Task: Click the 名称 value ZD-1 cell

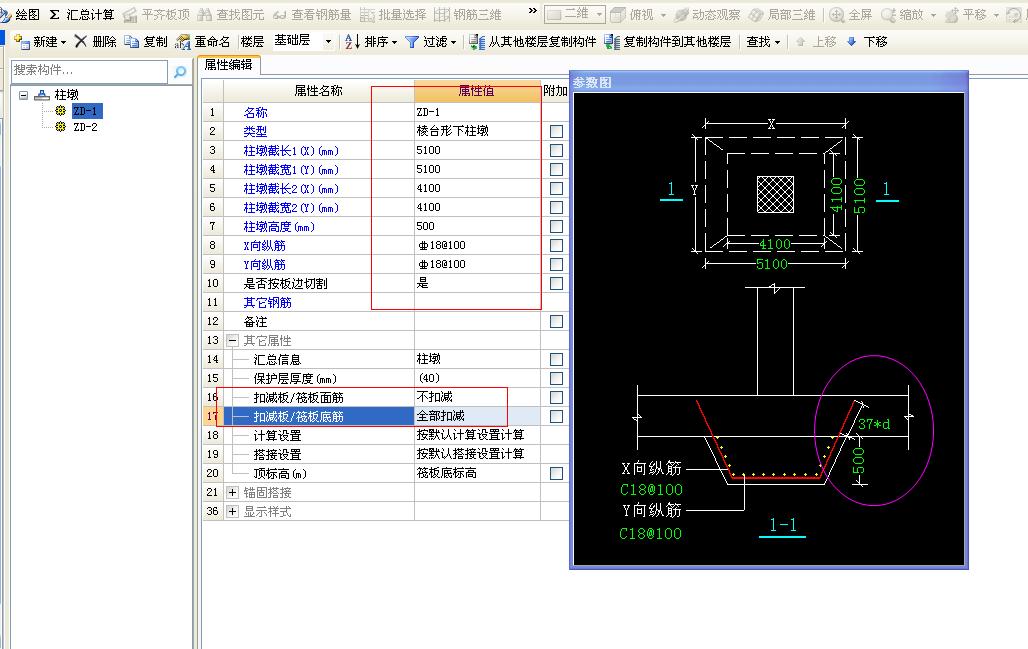Action: 477,112
